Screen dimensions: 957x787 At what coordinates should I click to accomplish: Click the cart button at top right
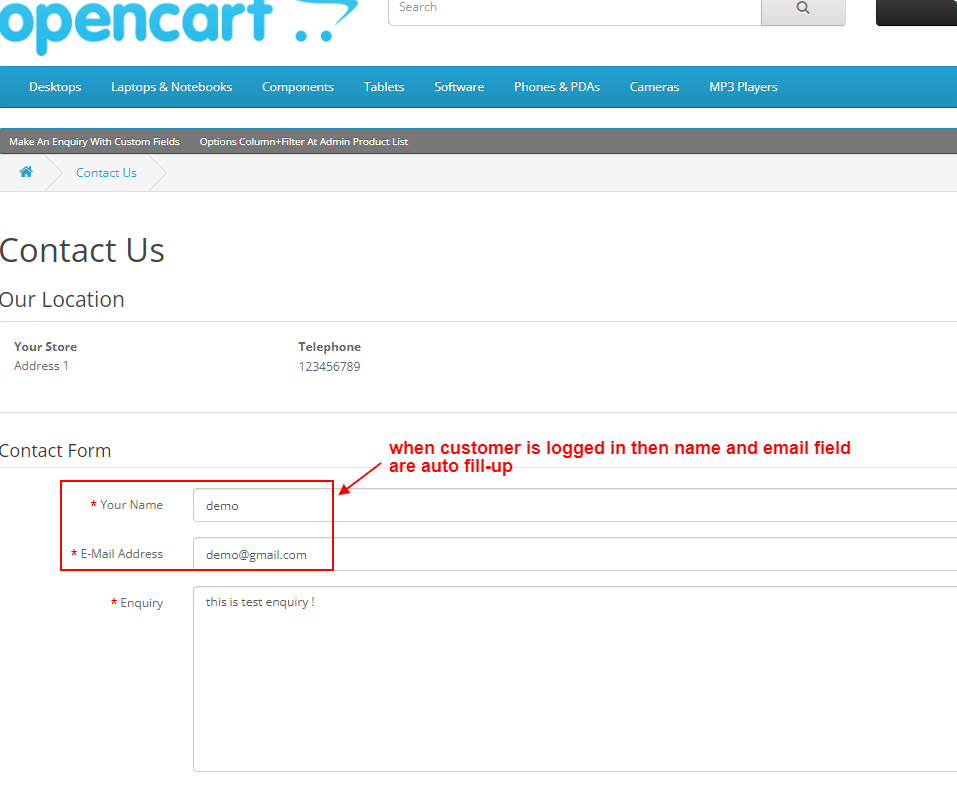916,11
